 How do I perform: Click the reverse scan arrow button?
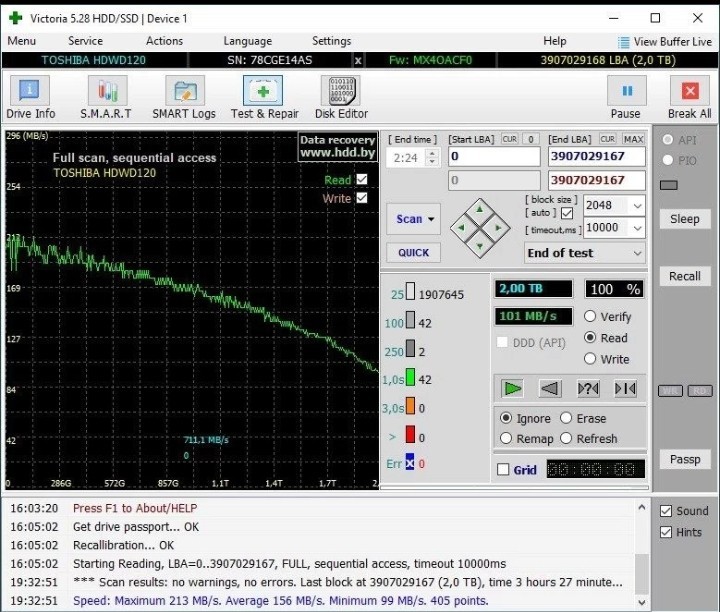(550, 388)
